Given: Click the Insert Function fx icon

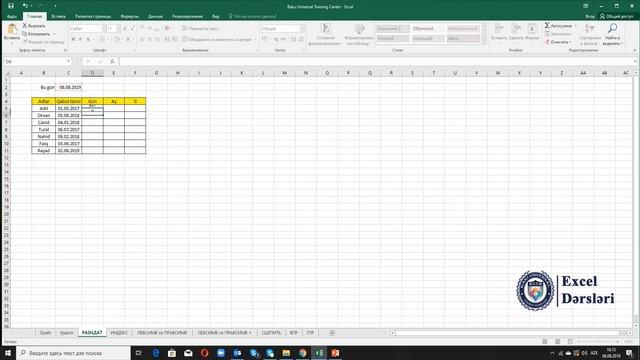Looking at the screenshot, I should pyautogui.click(x=112, y=62).
